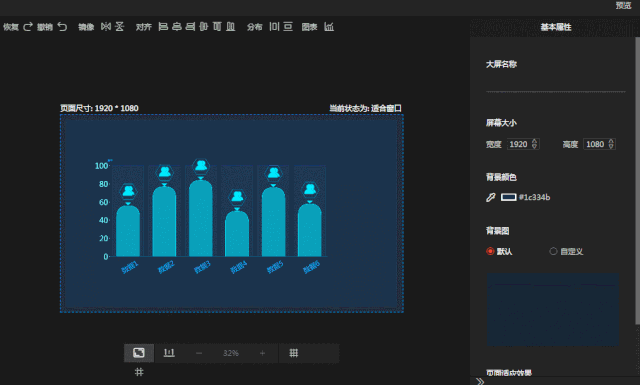Decrease the height value with down stepper
The height and width of the screenshot is (385, 640).
(x=611, y=147)
